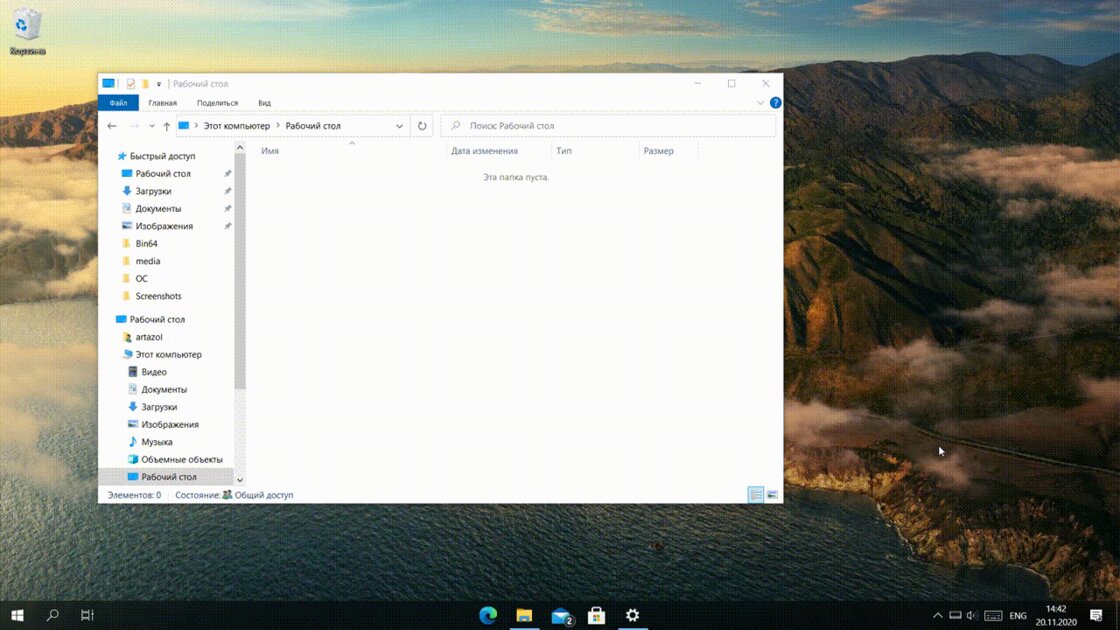Click the refresh icon next to the address bar
The width and height of the screenshot is (1120, 630).
click(x=421, y=125)
